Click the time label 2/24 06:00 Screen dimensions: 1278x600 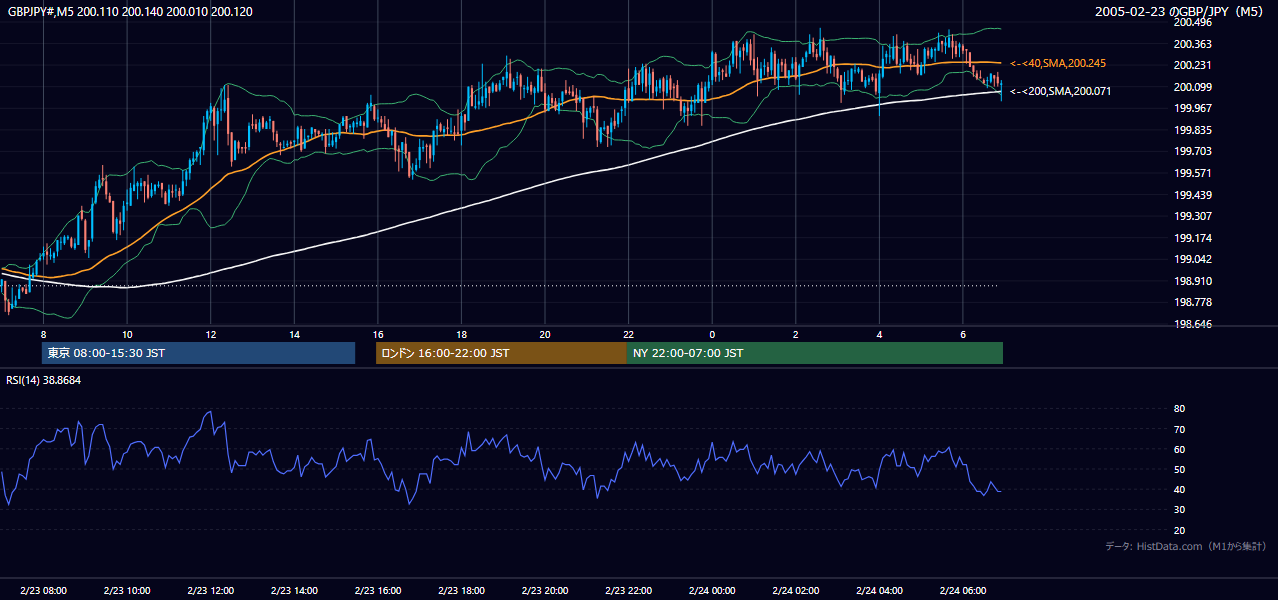(x=962, y=590)
